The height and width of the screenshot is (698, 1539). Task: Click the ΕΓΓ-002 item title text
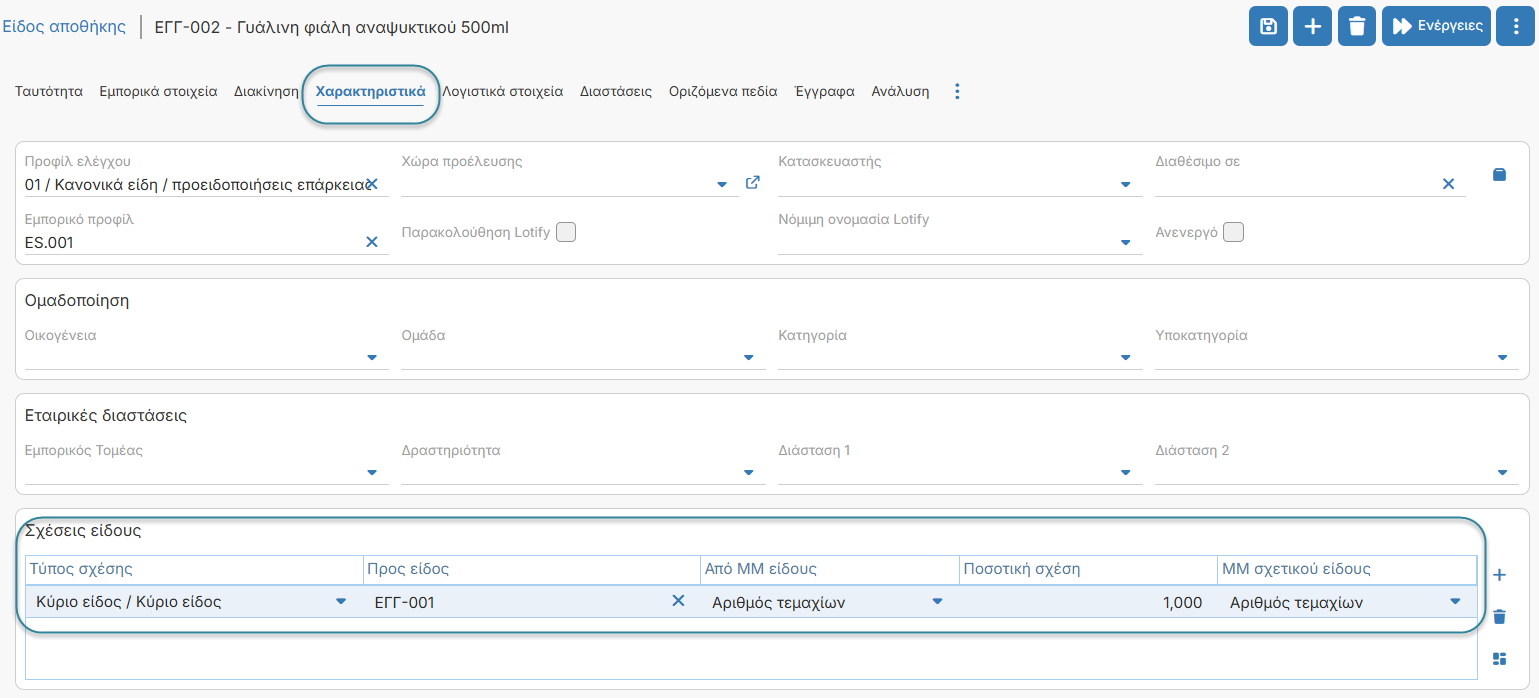(x=332, y=27)
